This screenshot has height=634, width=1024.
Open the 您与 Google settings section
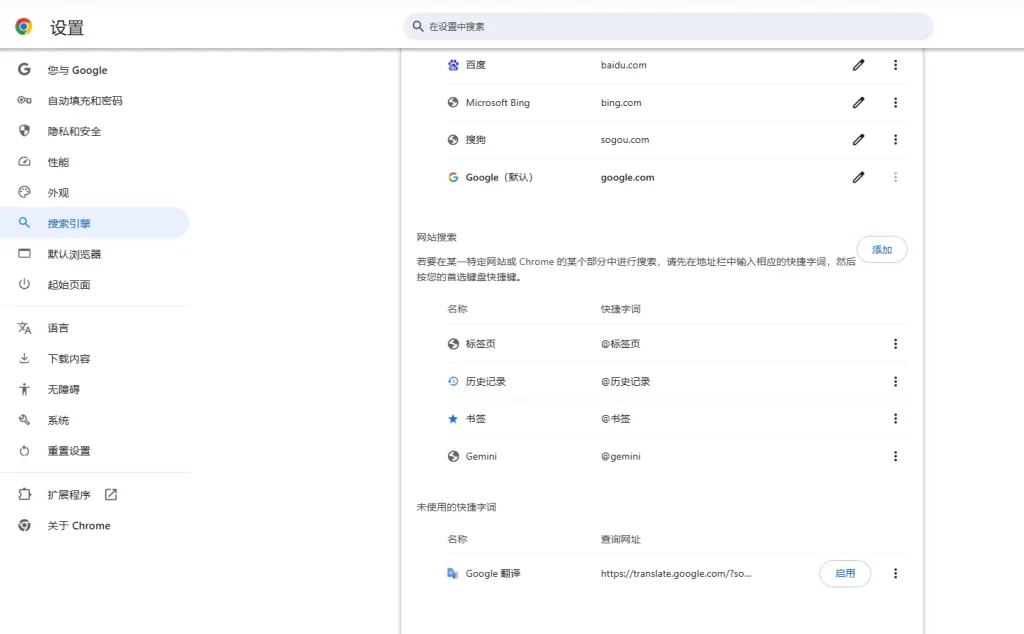click(95, 70)
